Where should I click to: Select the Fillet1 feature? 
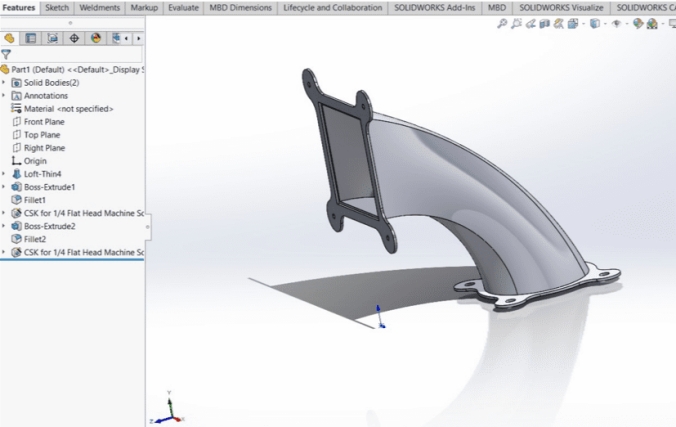[x=34, y=200]
